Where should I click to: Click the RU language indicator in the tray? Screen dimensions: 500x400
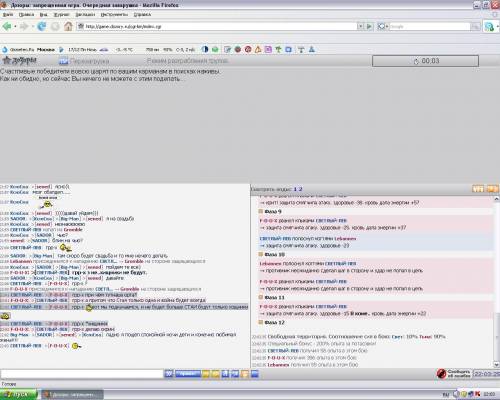[446, 394]
